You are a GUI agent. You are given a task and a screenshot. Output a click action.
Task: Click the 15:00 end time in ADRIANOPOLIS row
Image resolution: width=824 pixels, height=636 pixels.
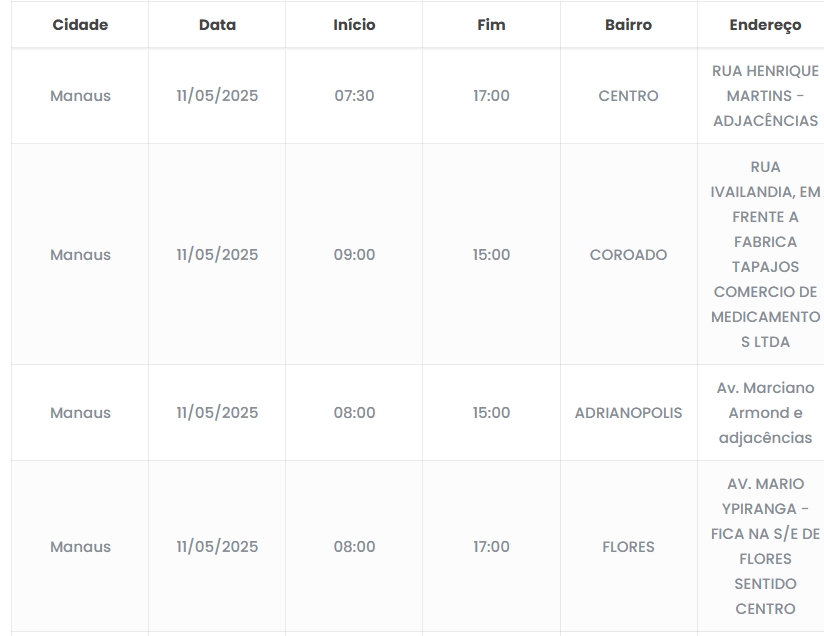click(491, 413)
